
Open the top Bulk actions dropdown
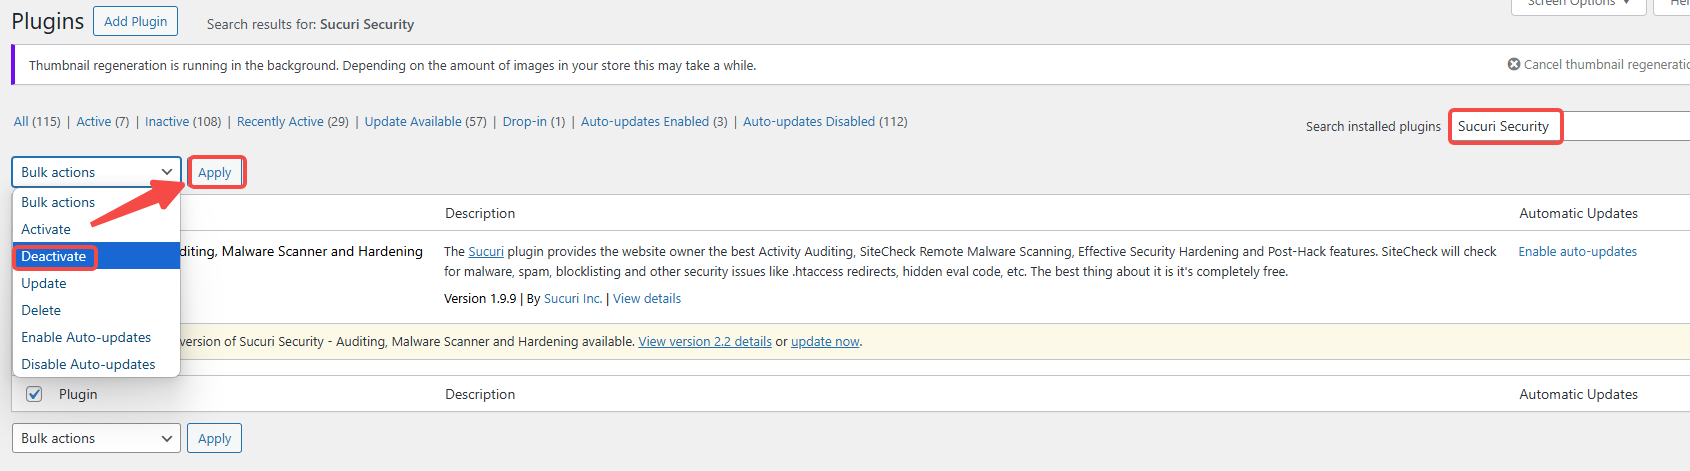tap(96, 172)
